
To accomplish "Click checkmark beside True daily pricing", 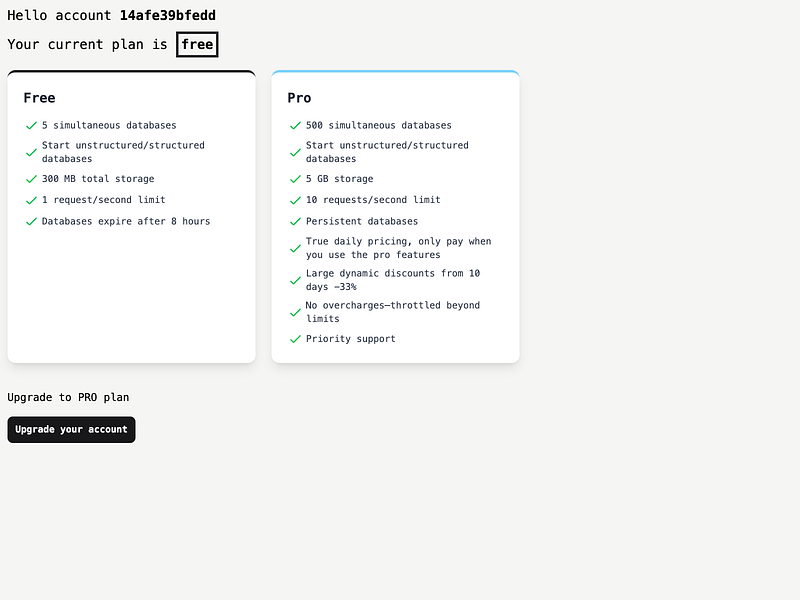I will click(x=295, y=248).
